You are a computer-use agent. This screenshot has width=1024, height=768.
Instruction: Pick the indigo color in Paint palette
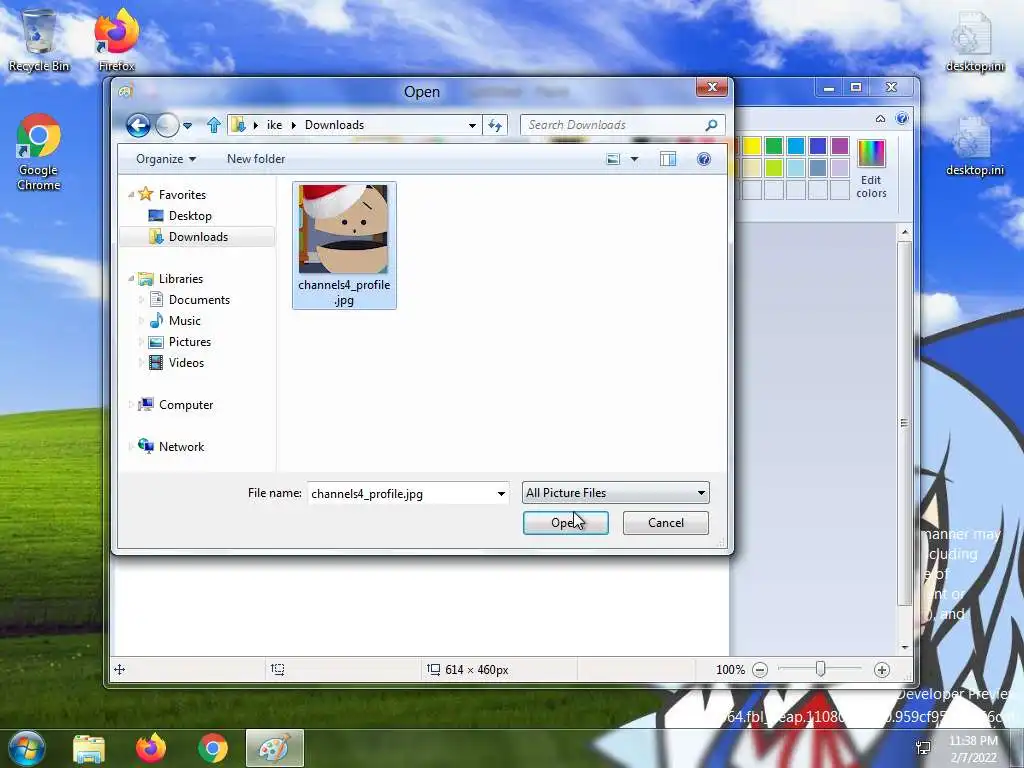tap(818, 146)
